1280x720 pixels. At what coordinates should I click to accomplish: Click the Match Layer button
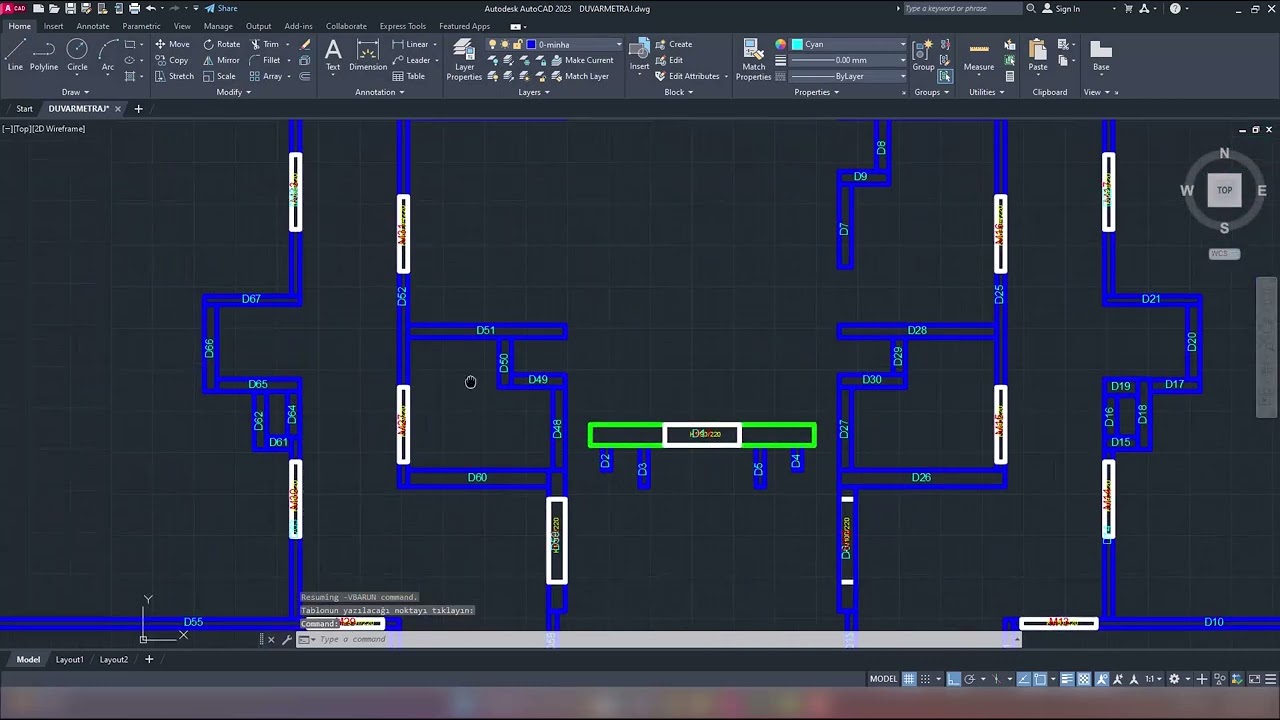[580, 76]
